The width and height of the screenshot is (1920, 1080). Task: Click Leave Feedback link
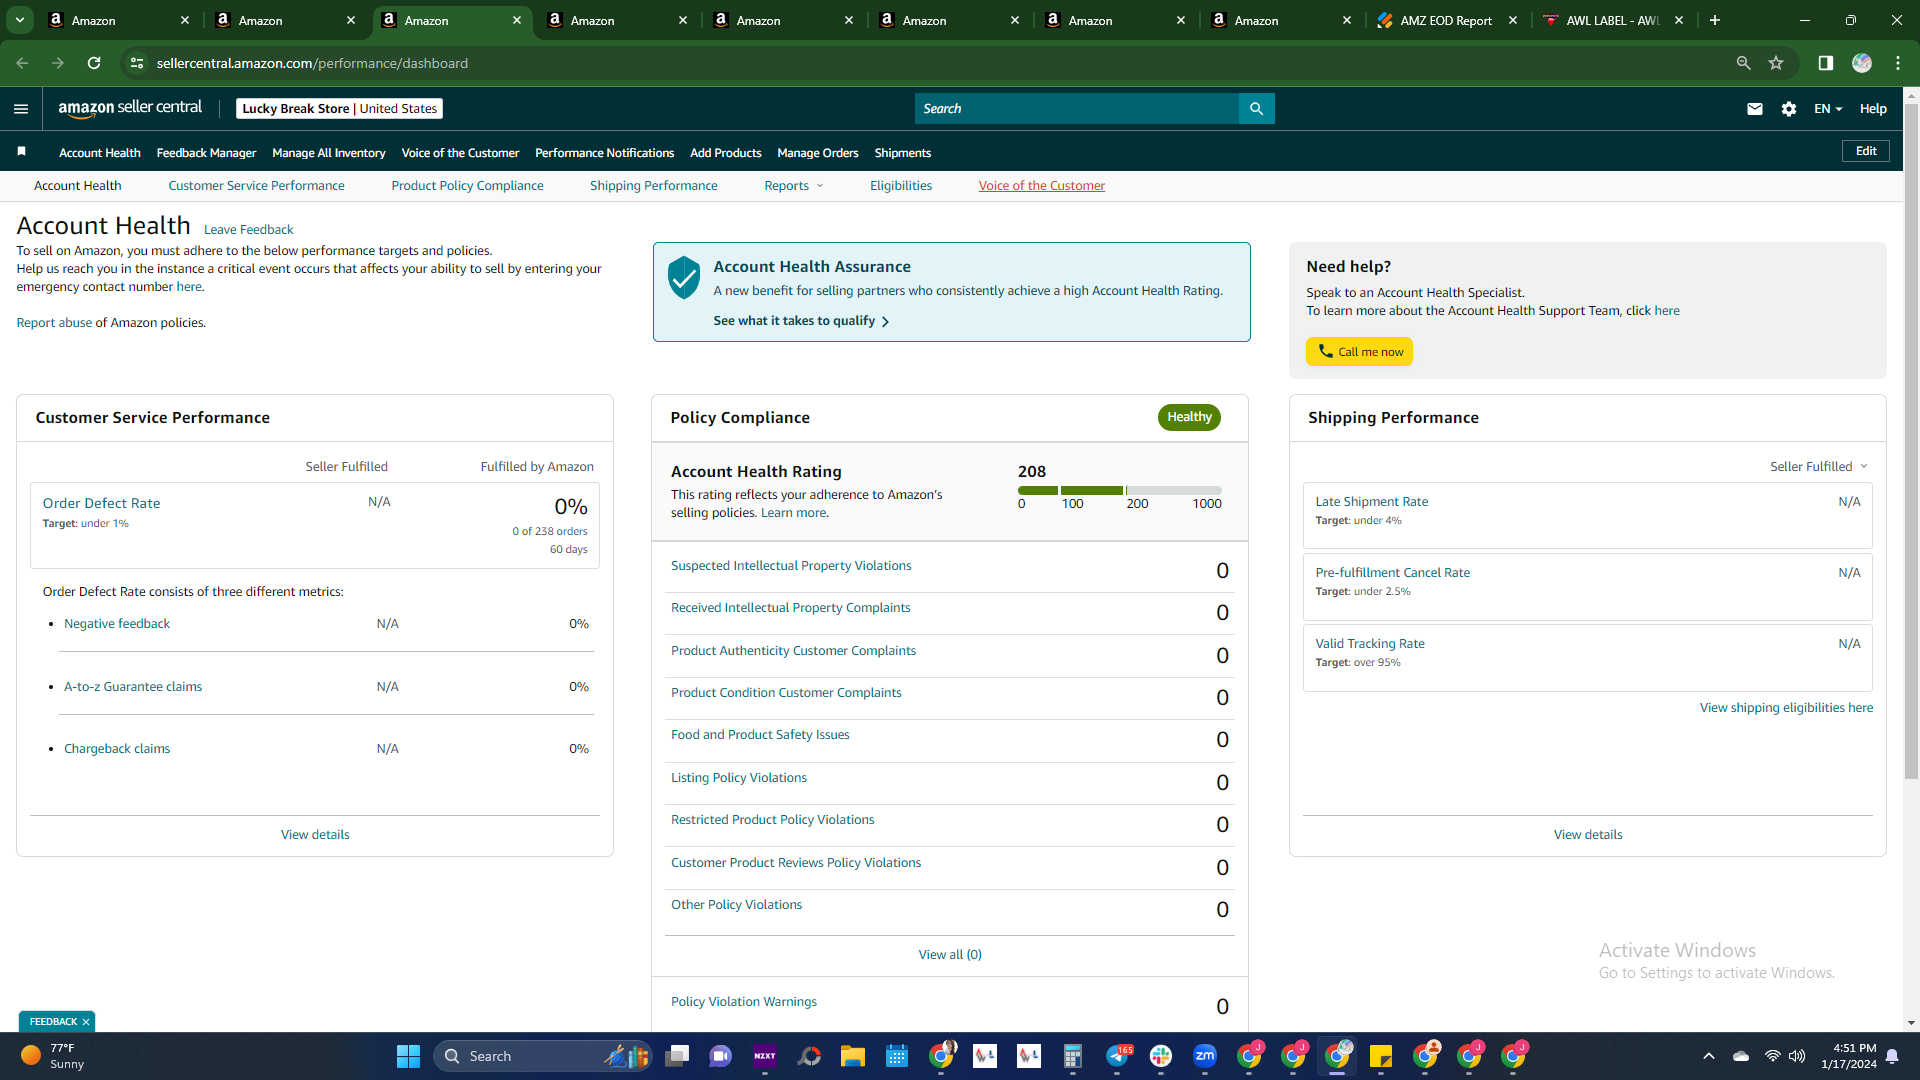click(248, 230)
